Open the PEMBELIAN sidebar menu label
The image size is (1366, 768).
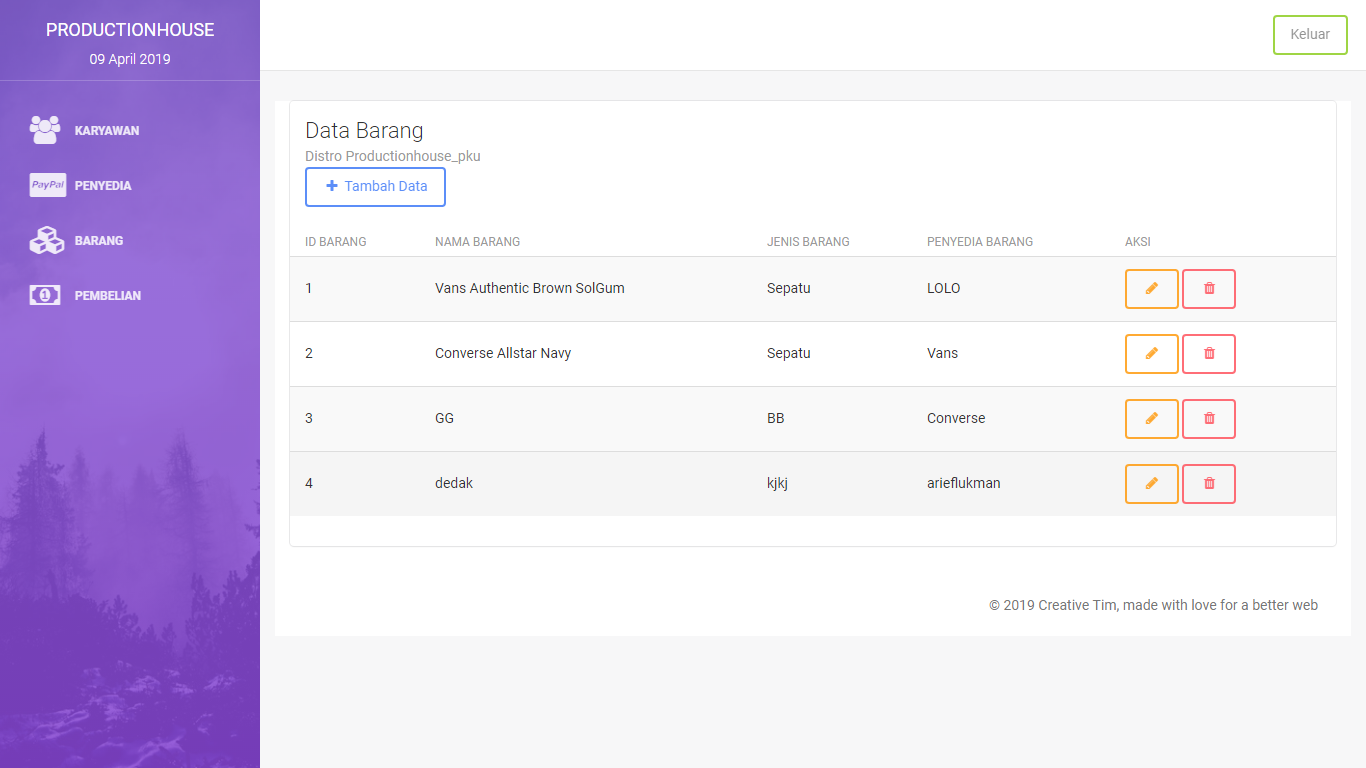click(107, 296)
